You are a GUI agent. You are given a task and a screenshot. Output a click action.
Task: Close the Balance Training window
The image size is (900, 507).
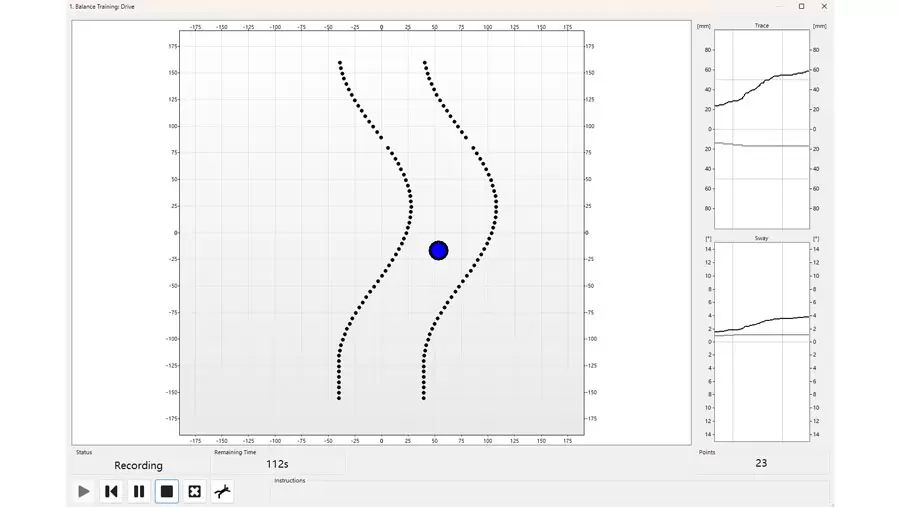[x=824, y=6]
